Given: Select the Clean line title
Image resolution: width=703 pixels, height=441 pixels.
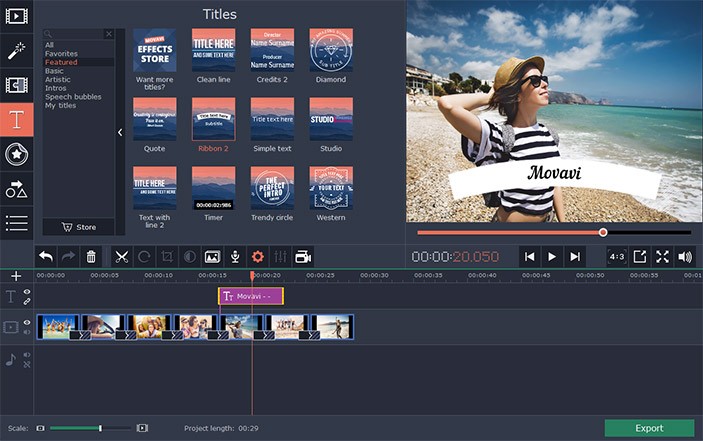Looking at the screenshot, I should (x=213, y=50).
